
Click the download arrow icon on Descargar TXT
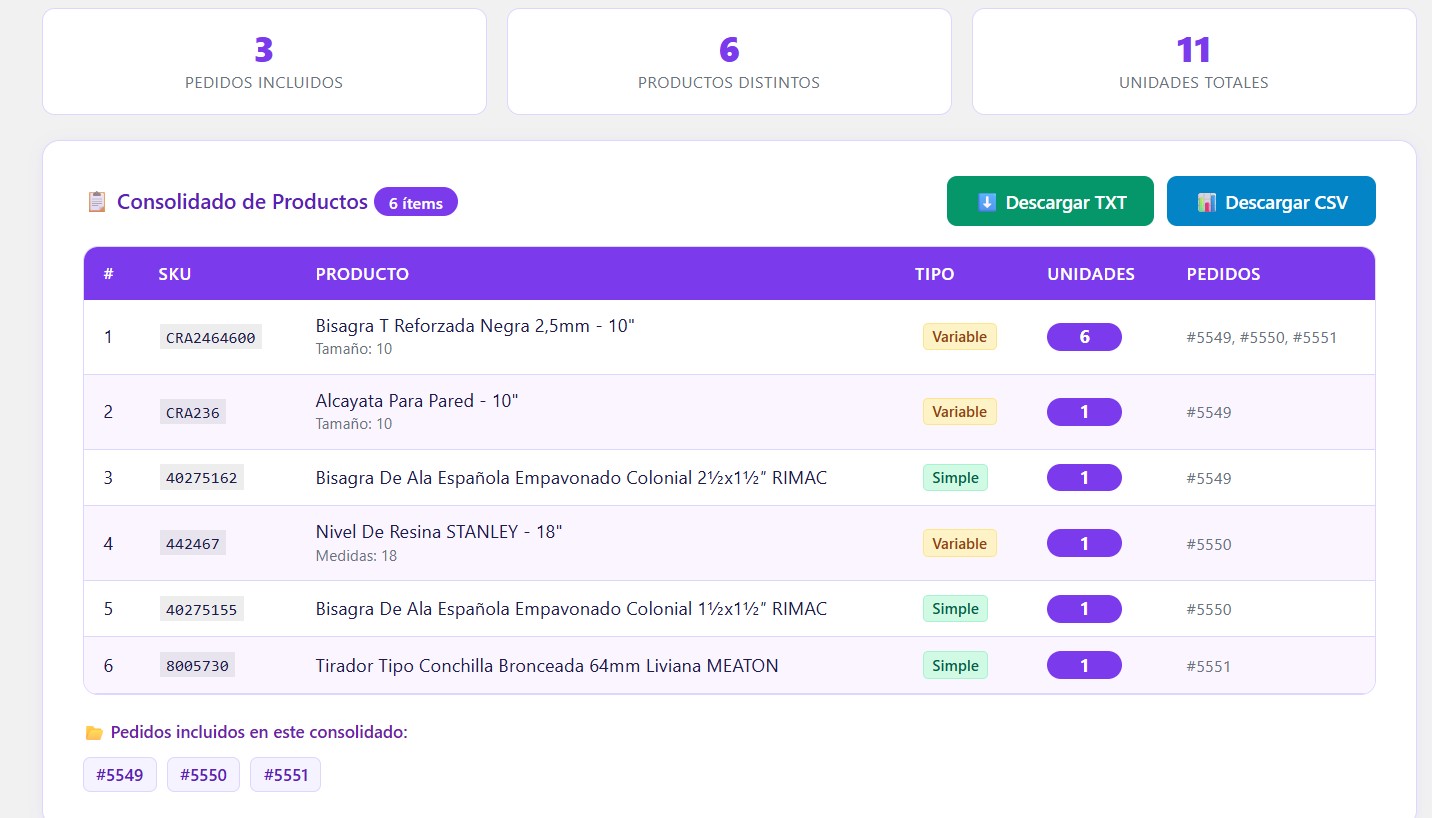(986, 201)
